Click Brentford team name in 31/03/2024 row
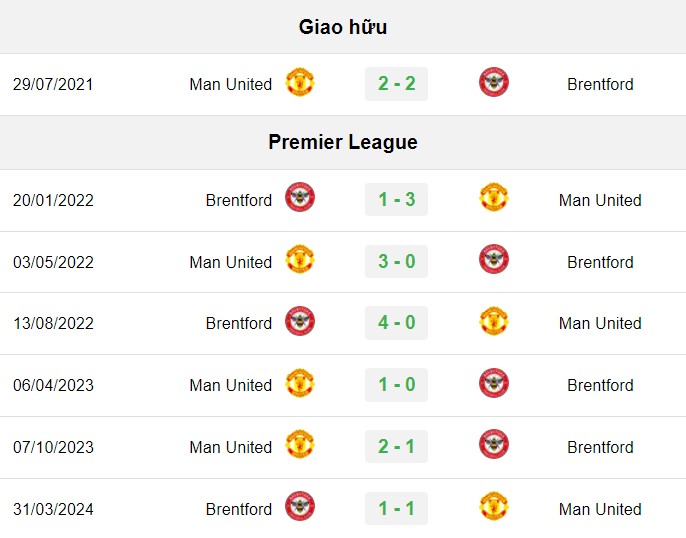This screenshot has height=538, width=686. pyautogui.click(x=239, y=509)
